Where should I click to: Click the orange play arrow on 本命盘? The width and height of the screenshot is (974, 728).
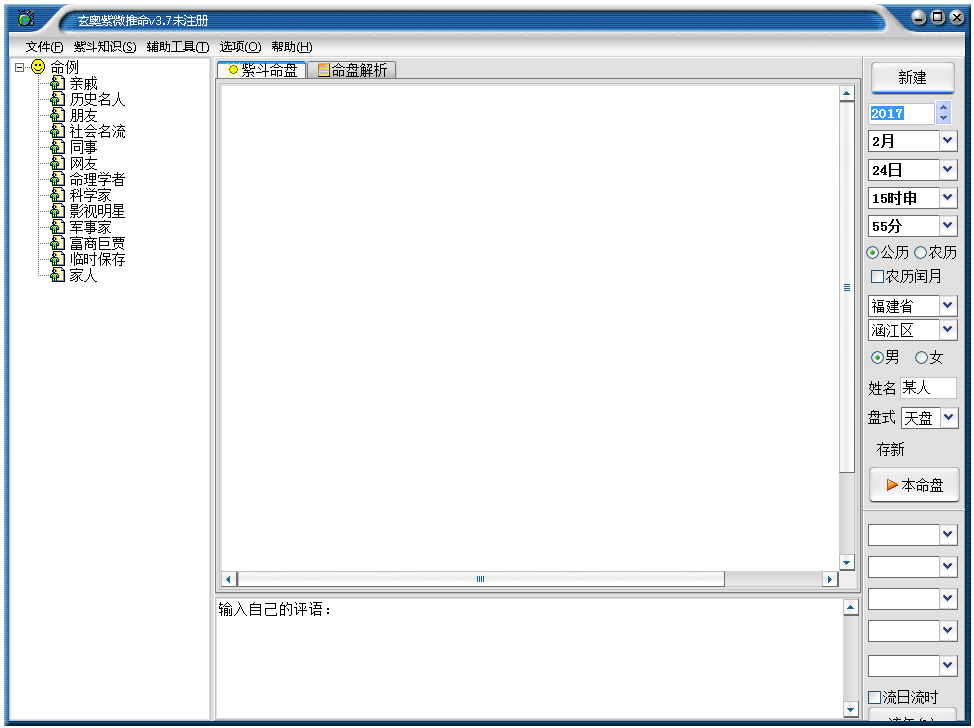point(891,485)
